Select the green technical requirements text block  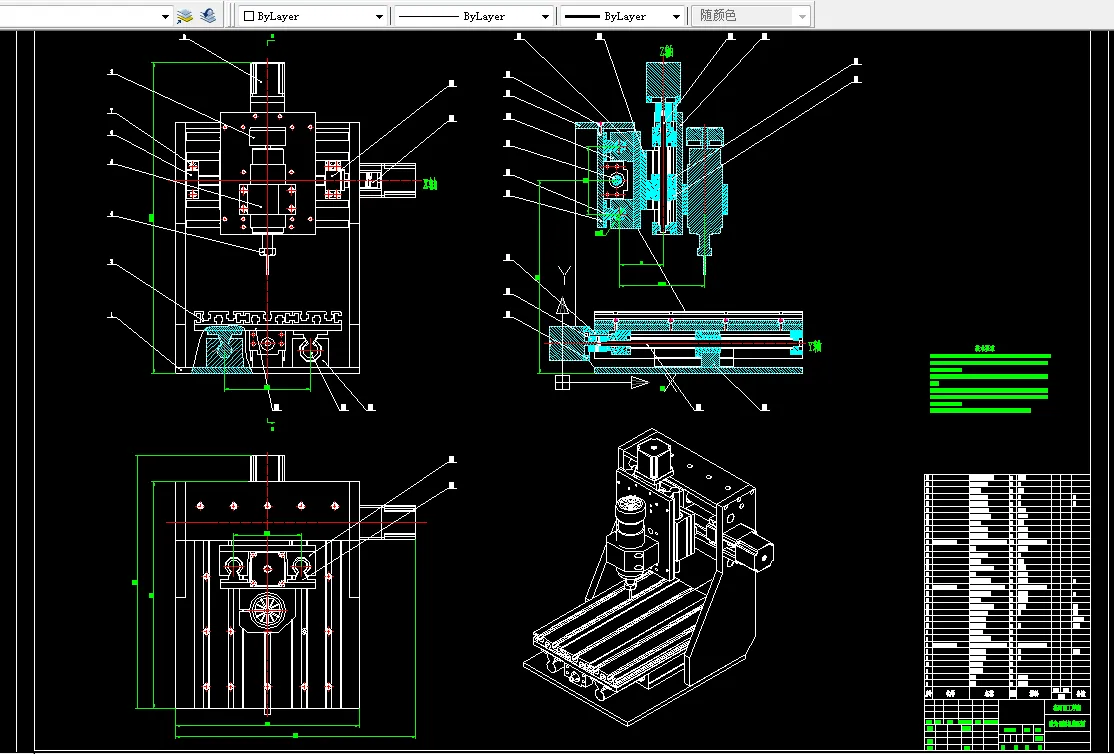coord(989,383)
